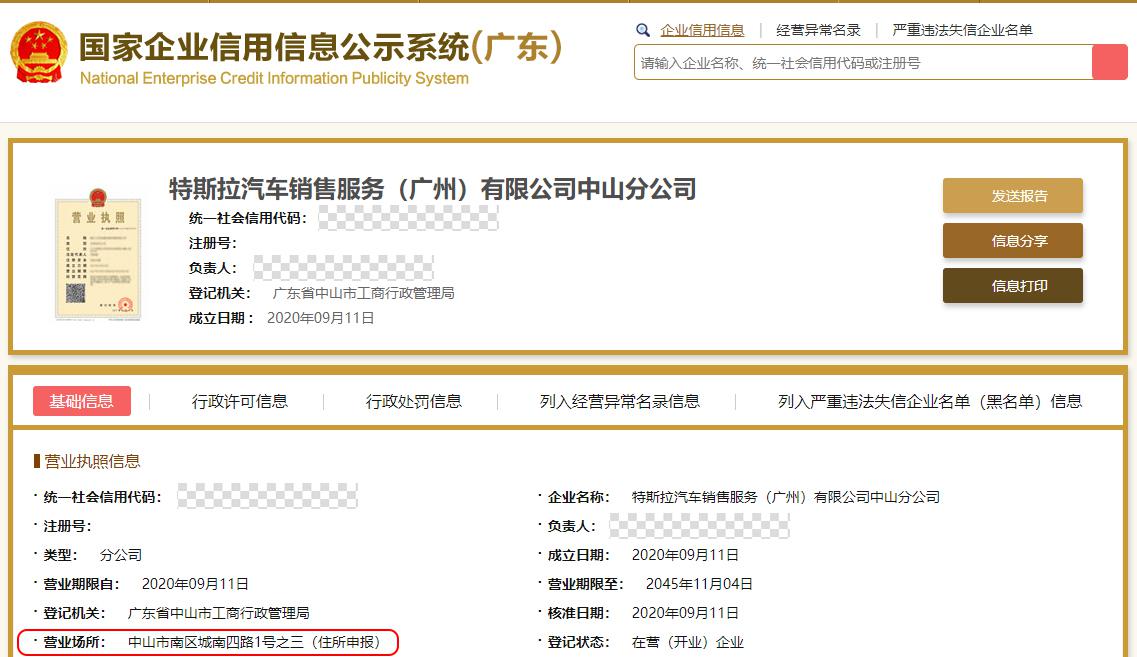Click the 信息打印 button
Screen dimensions: 1137x657
point(1012,286)
